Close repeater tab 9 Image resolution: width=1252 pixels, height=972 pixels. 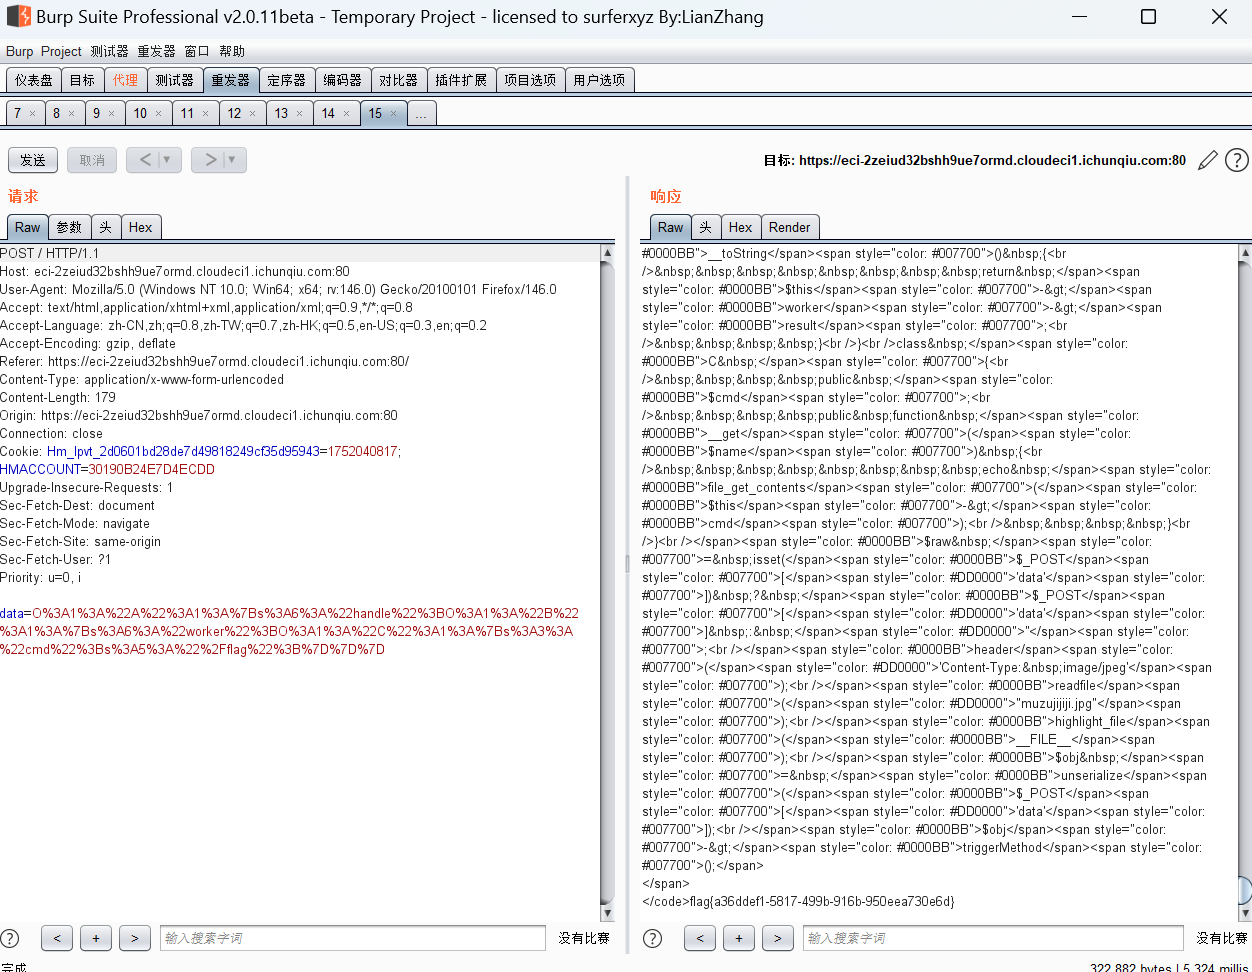click(x=111, y=114)
